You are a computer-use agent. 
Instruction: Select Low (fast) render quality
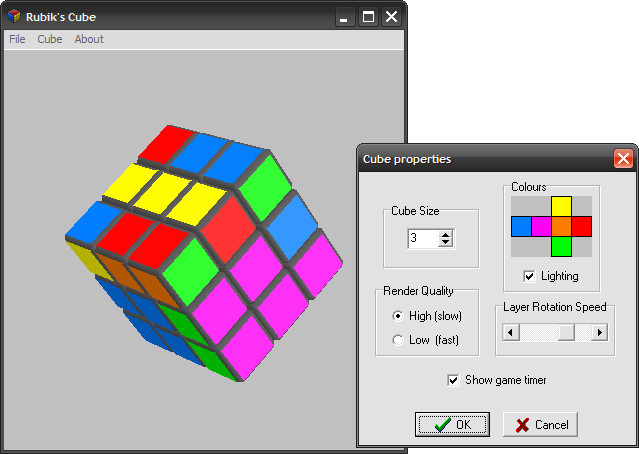[x=398, y=340]
